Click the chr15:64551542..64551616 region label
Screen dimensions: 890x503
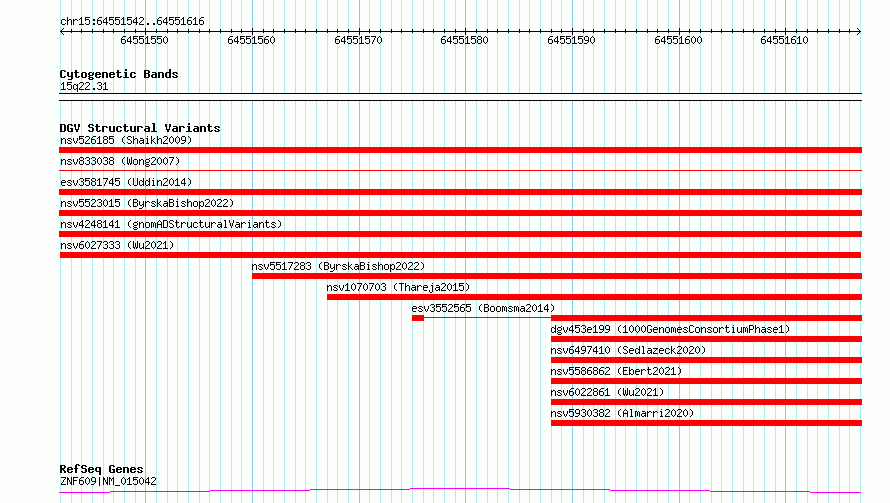click(x=132, y=21)
